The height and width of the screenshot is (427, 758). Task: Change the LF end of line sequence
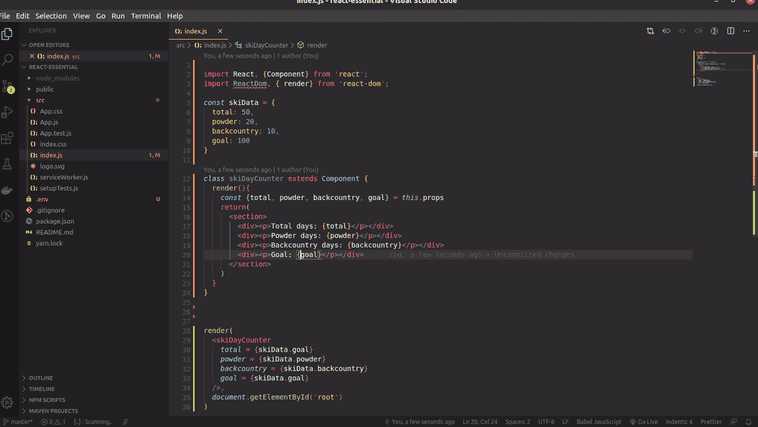(565, 422)
